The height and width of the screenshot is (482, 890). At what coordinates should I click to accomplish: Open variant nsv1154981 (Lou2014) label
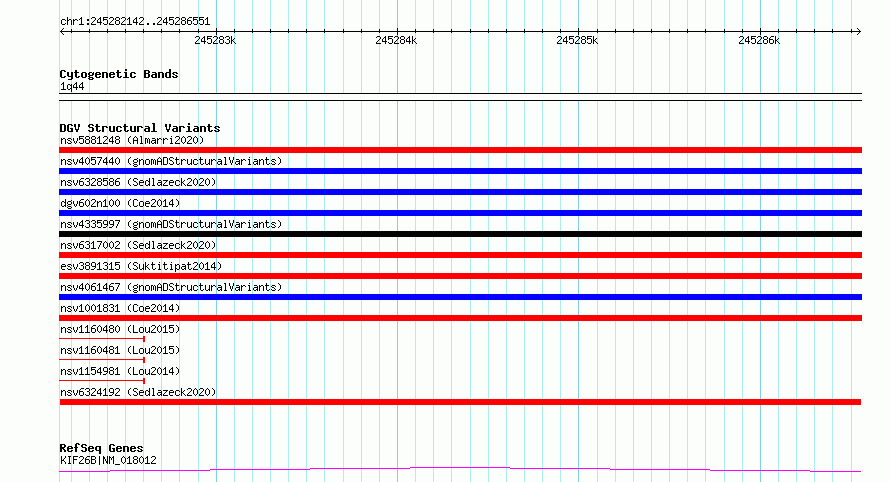point(120,371)
